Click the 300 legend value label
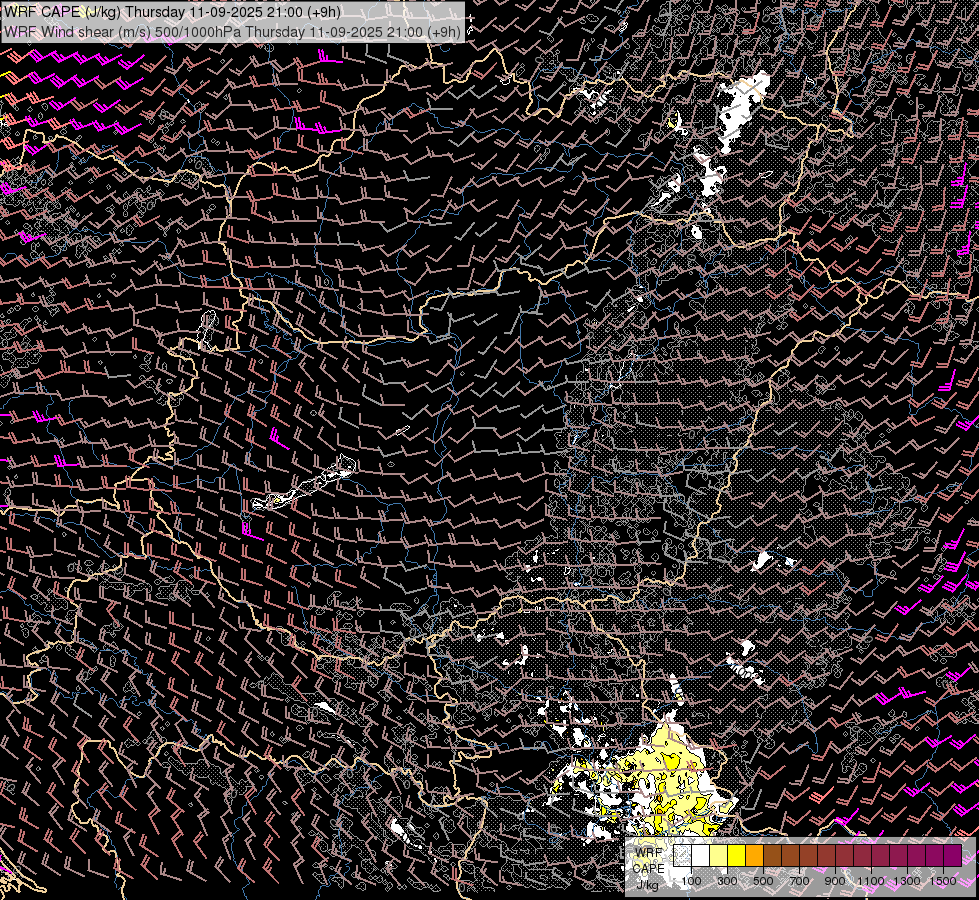 (x=727, y=881)
